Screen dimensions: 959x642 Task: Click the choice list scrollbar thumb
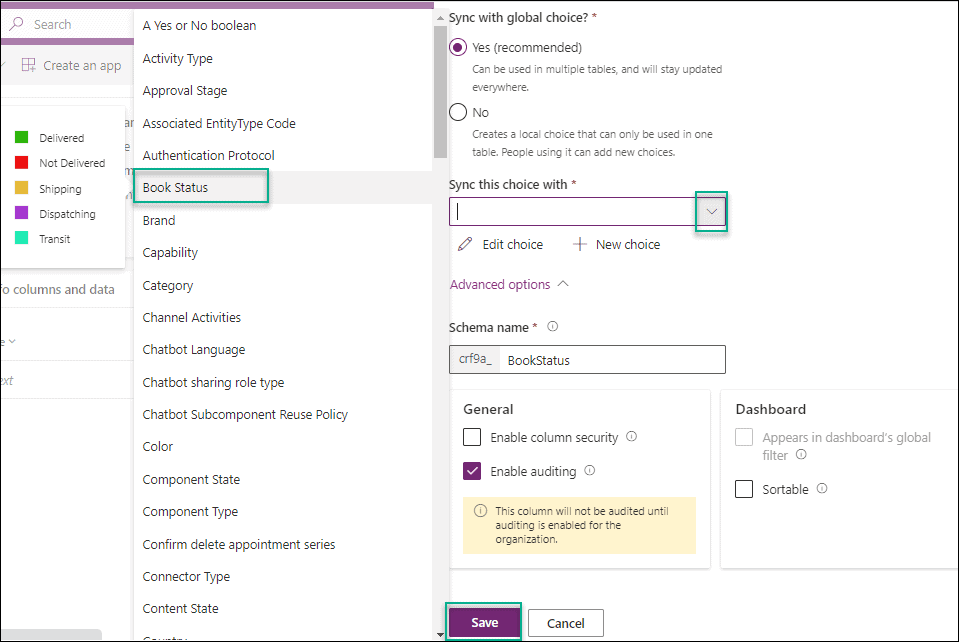click(440, 92)
